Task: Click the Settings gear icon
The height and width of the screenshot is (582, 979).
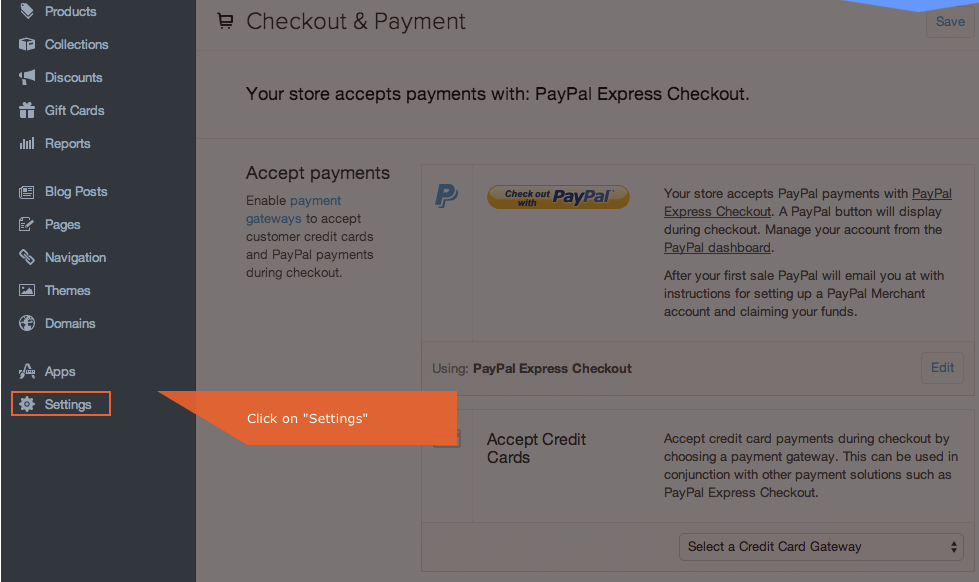Action: point(27,405)
